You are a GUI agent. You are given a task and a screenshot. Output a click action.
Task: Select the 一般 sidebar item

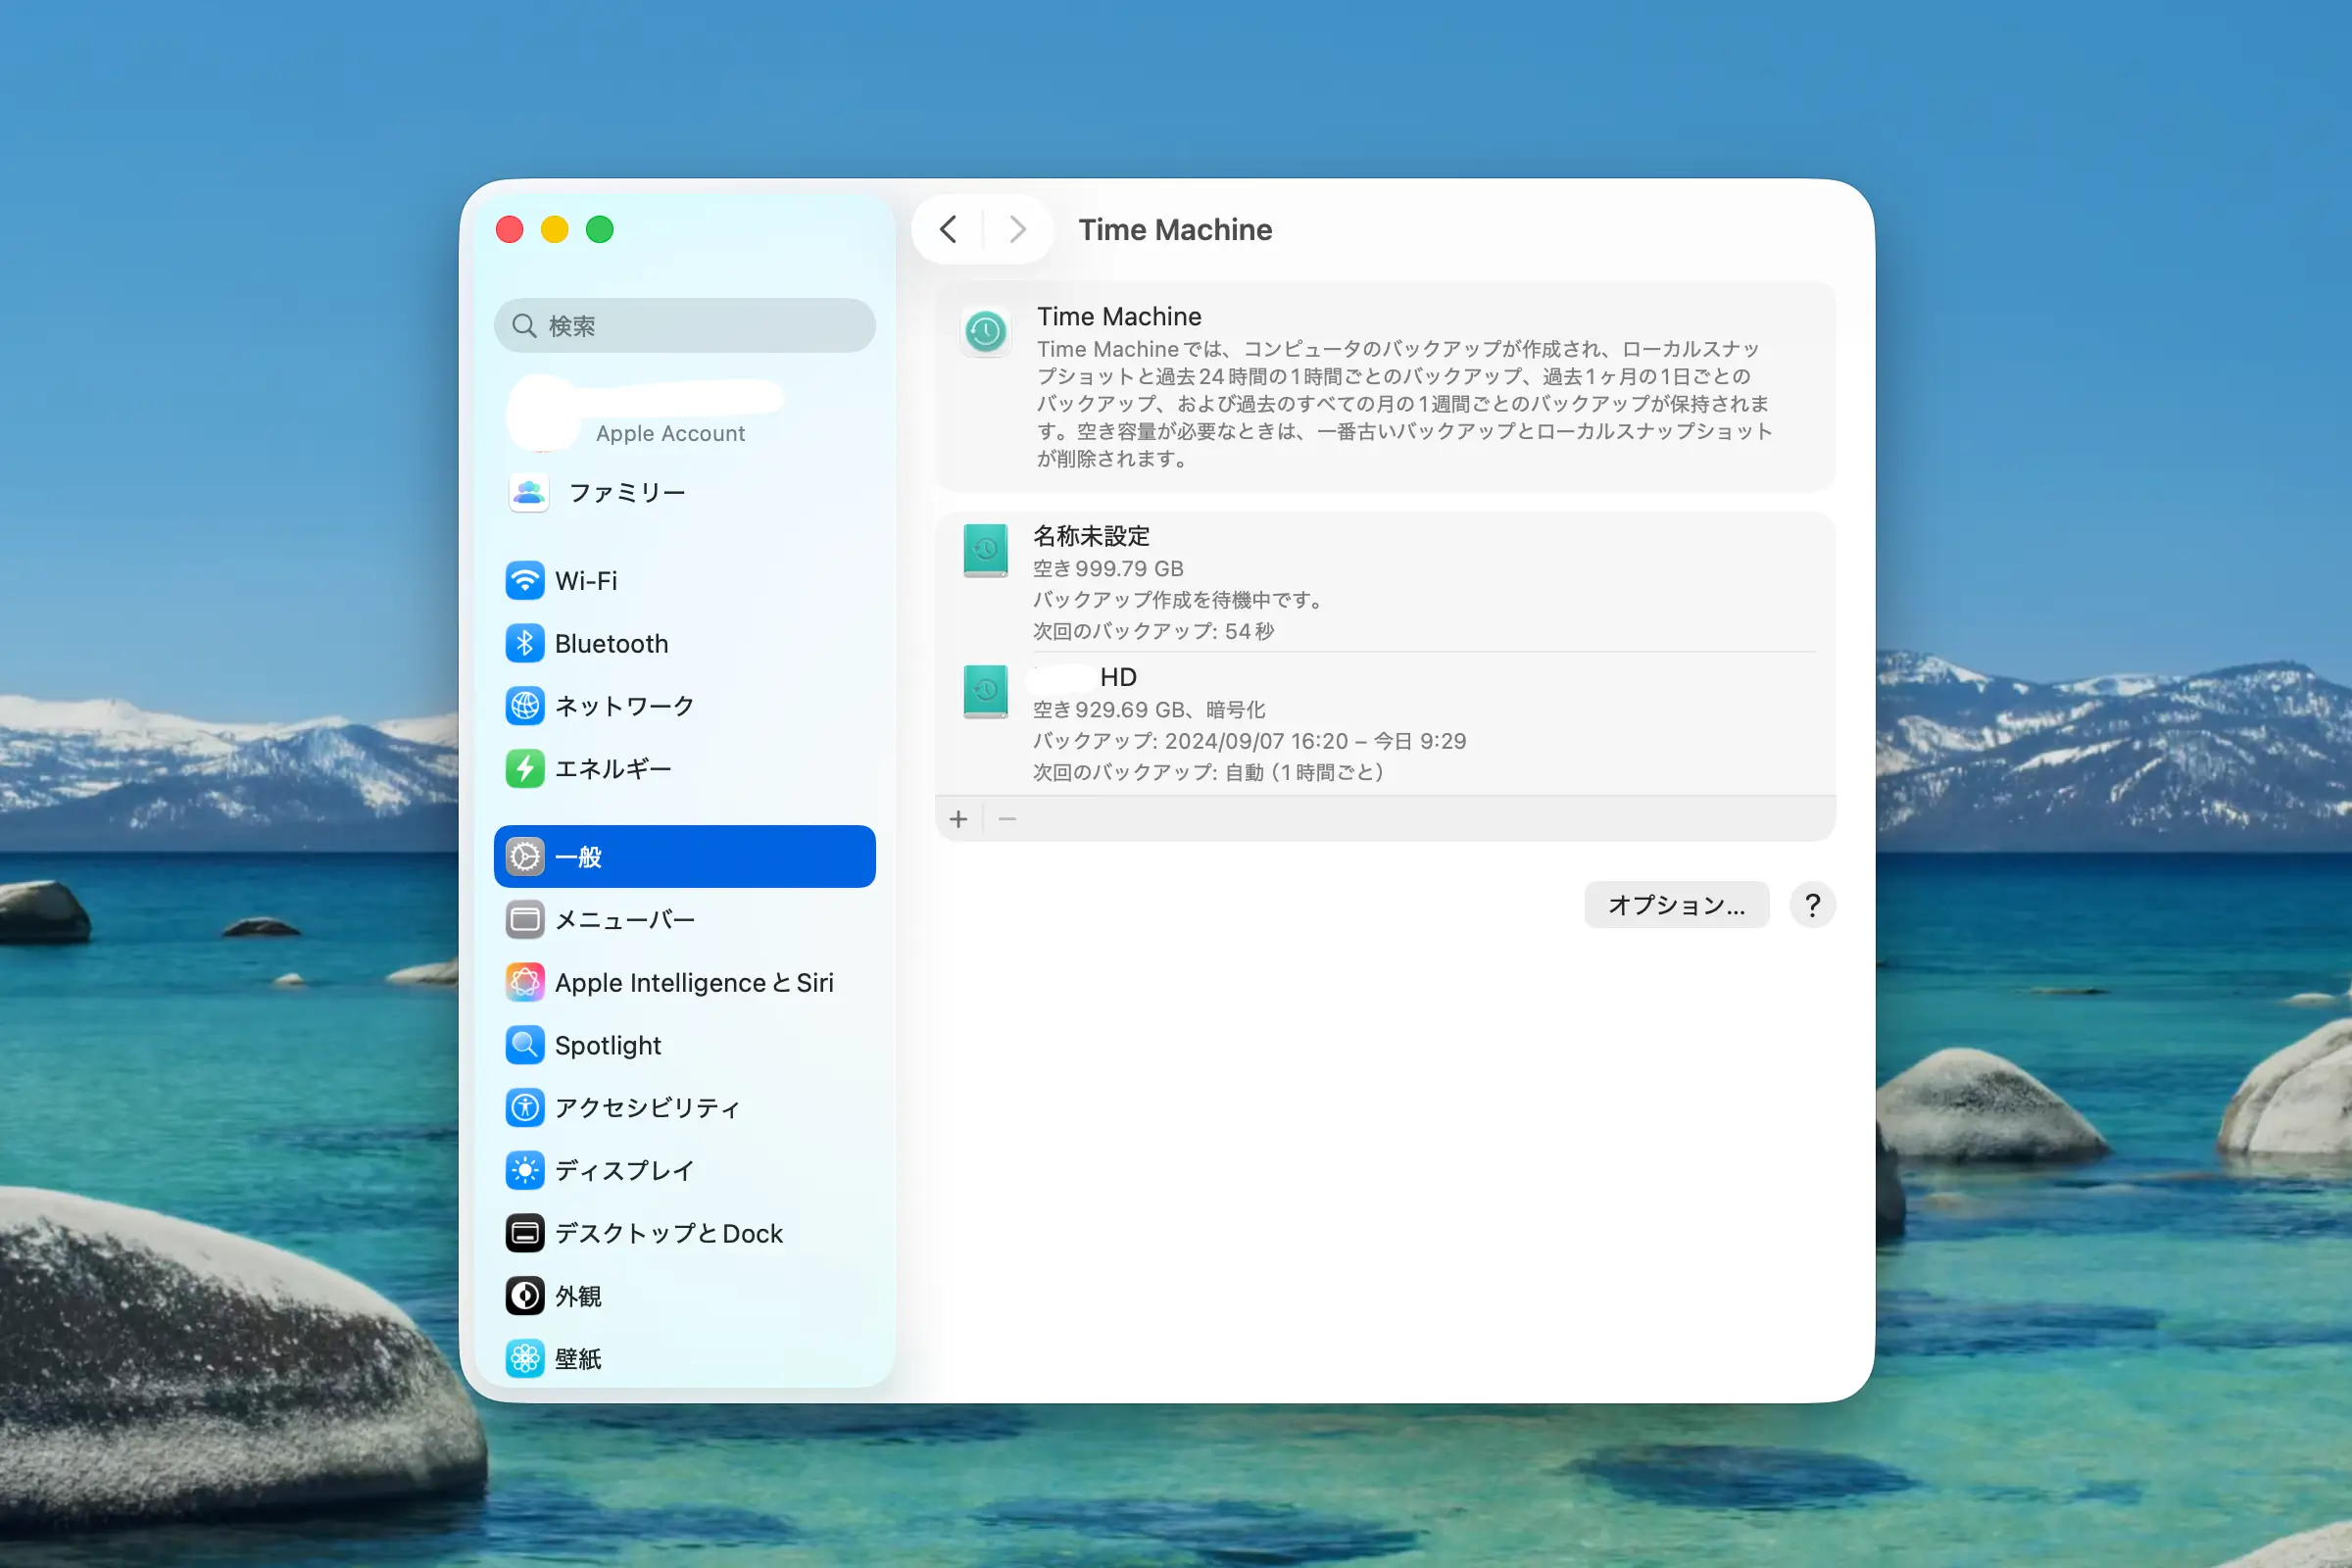[x=684, y=857]
